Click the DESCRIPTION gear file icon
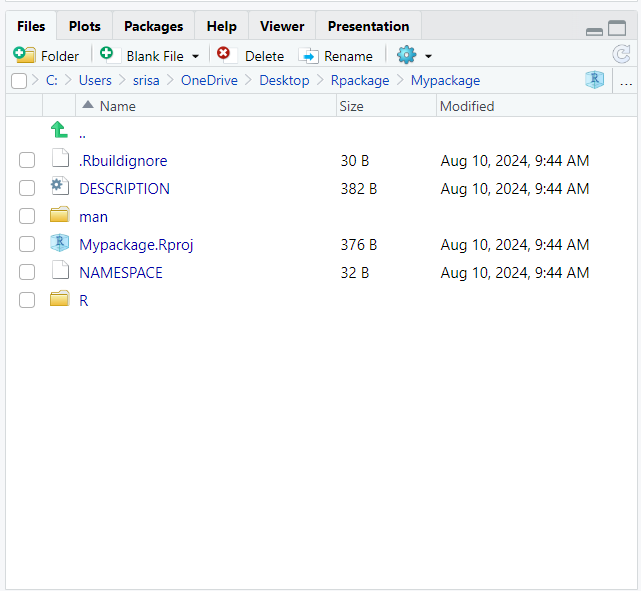 click(60, 186)
